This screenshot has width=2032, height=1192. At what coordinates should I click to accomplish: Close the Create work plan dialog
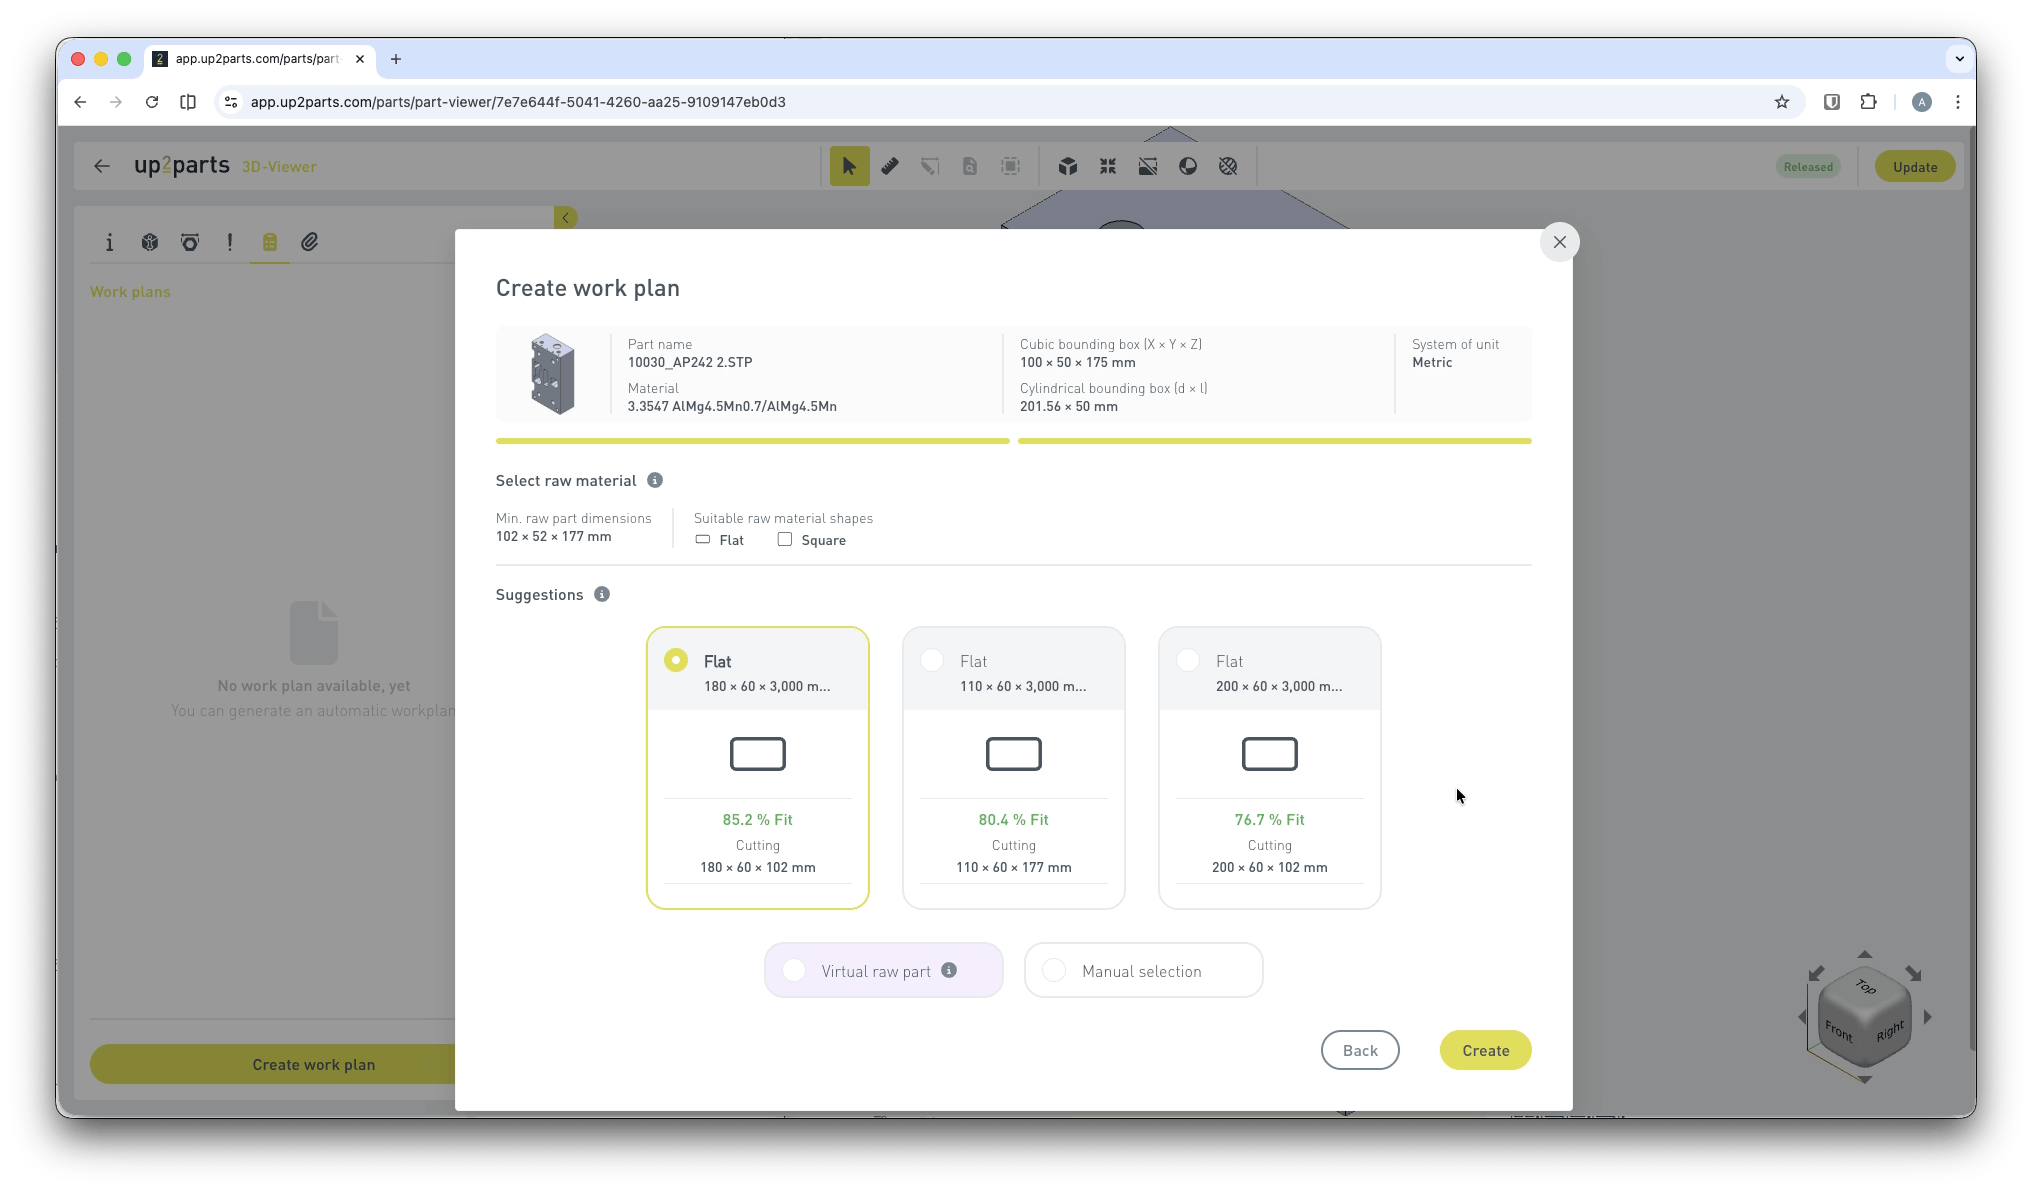tap(1559, 242)
